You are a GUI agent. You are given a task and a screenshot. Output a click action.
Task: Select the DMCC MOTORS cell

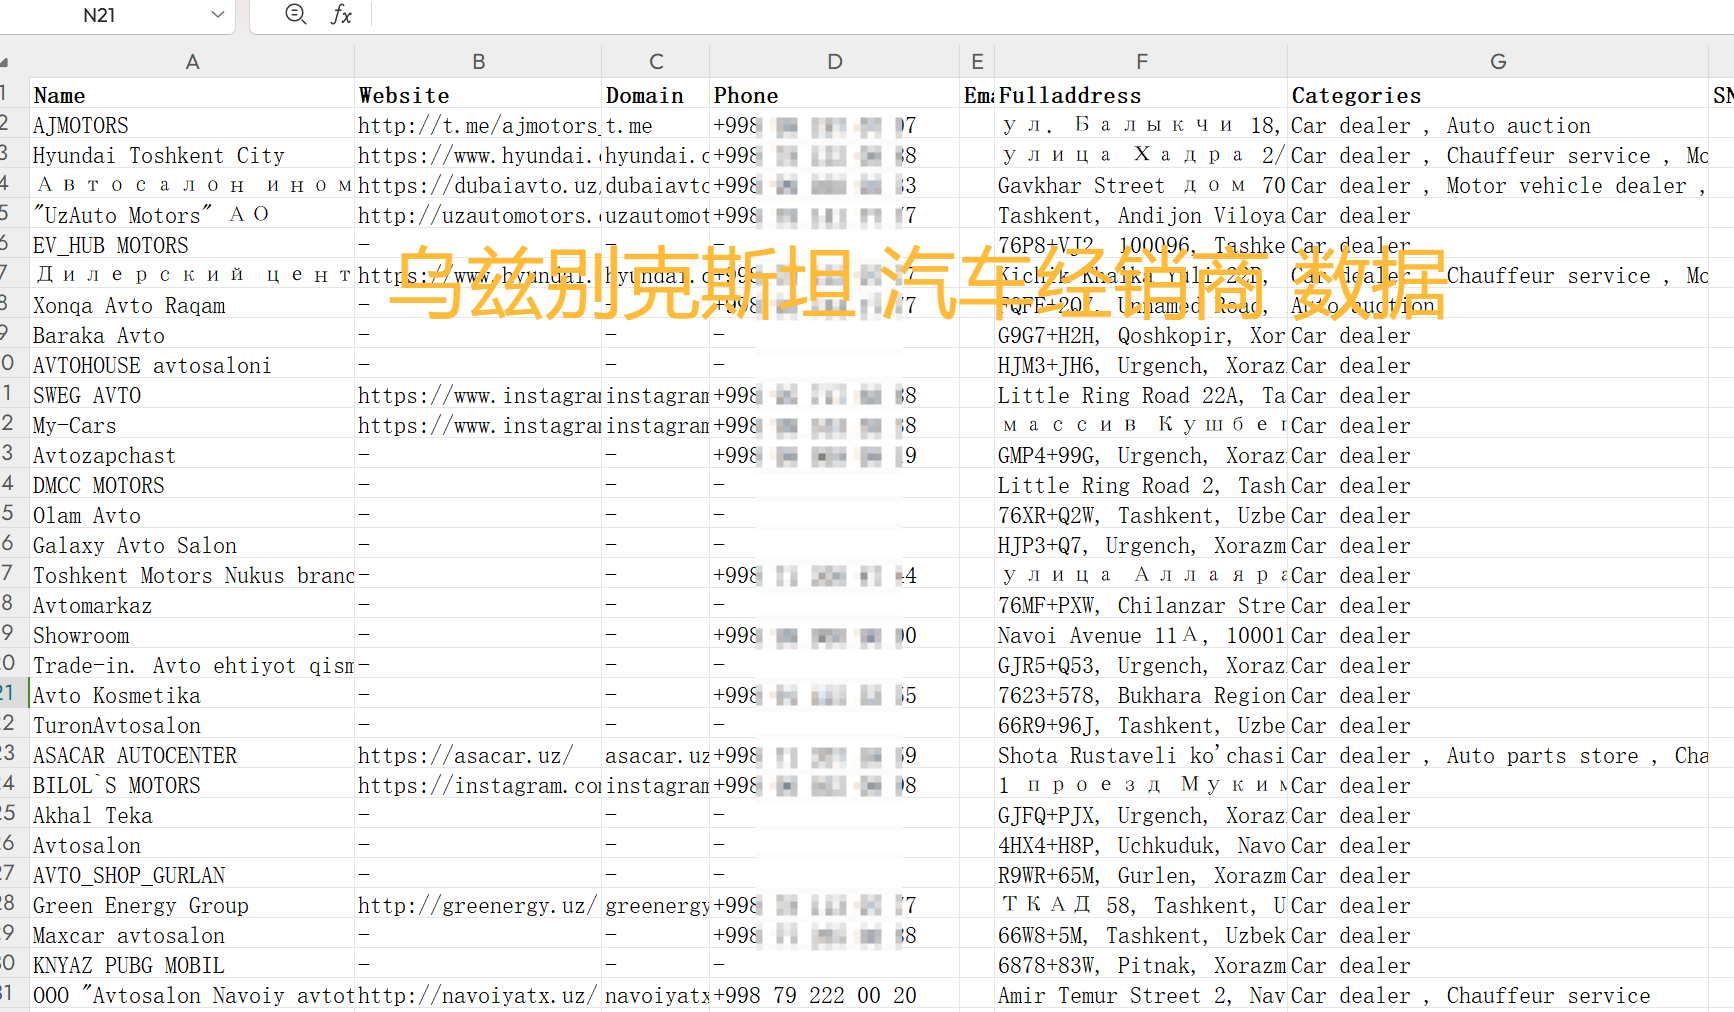point(192,485)
